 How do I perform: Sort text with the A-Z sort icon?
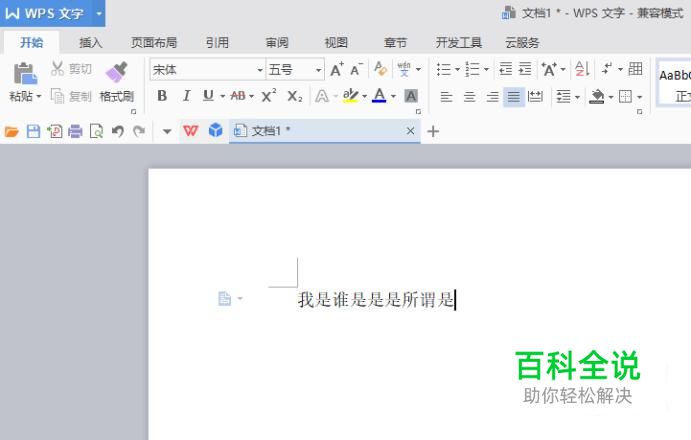click(582, 69)
